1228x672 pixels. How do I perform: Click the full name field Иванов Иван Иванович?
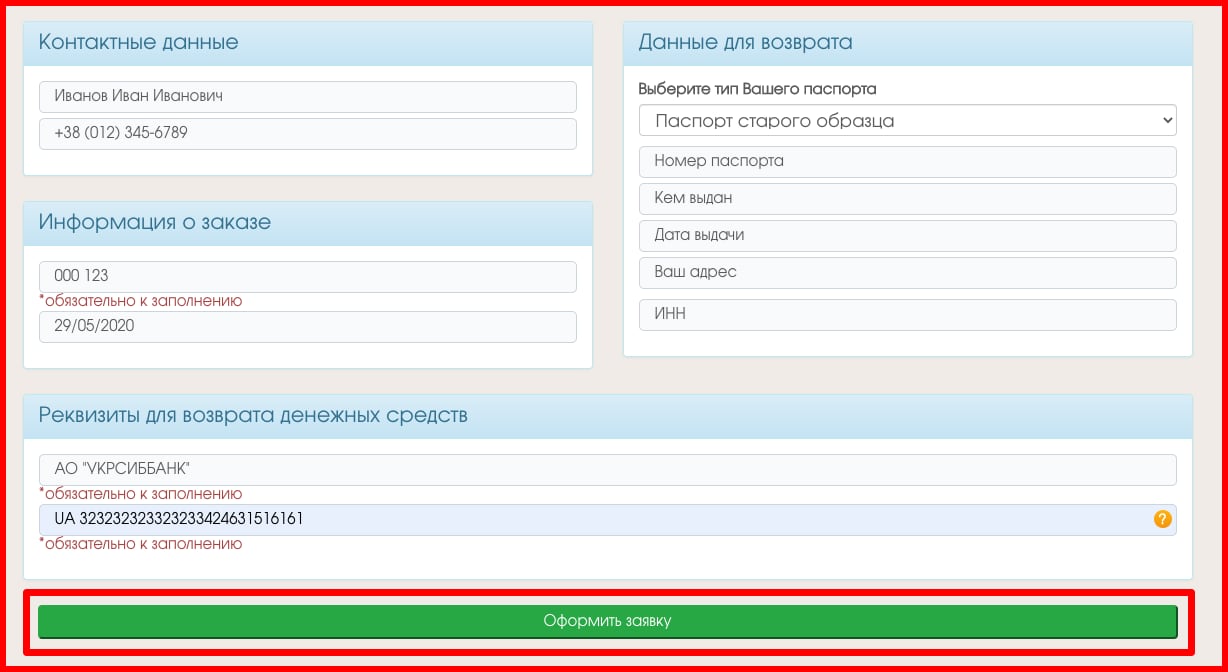(x=307, y=97)
